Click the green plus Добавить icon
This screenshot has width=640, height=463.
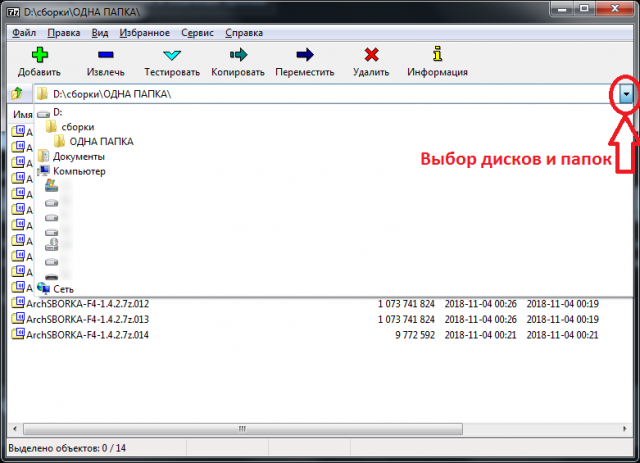pyautogui.click(x=39, y=55)
